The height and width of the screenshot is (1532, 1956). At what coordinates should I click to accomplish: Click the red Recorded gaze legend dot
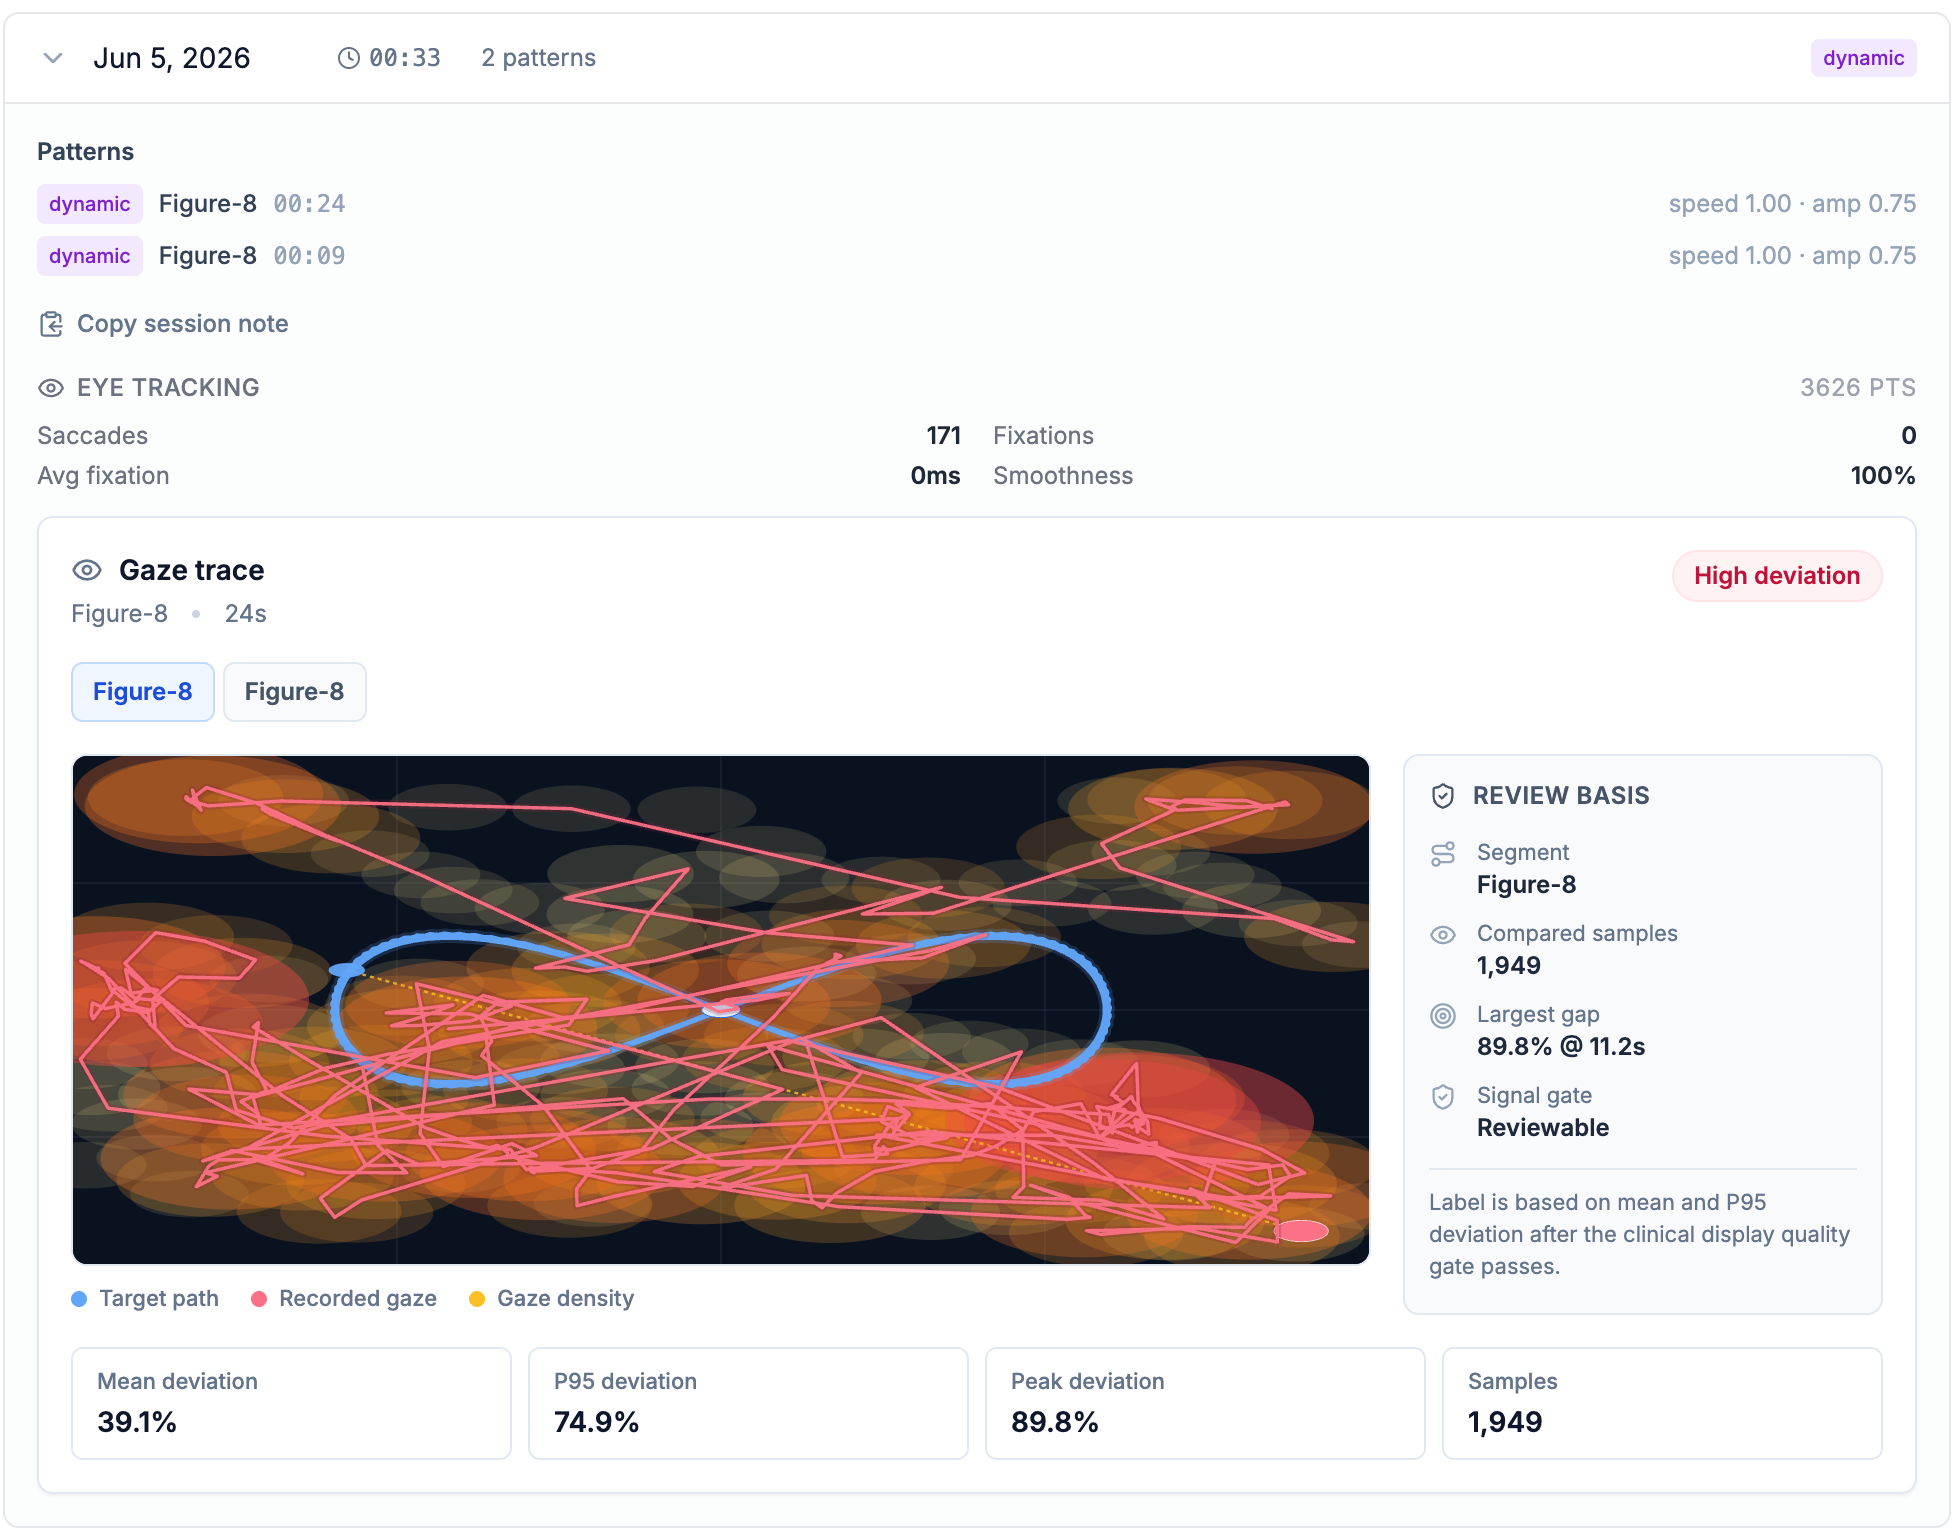point(259,1299)
